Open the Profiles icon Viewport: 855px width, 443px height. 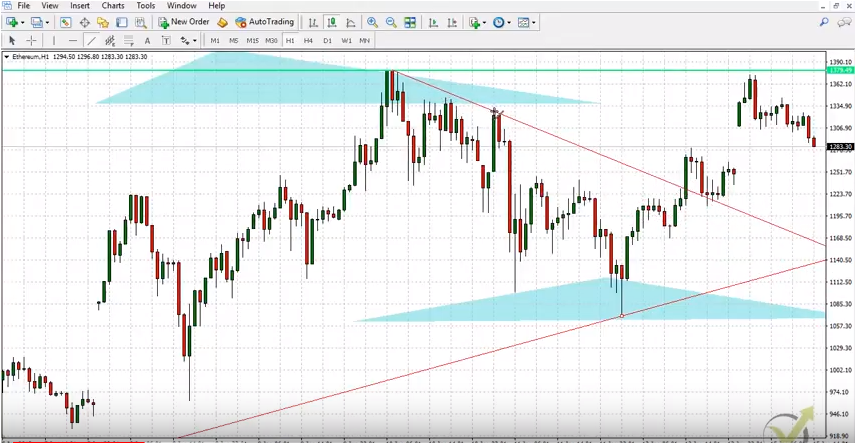(37, 22)
